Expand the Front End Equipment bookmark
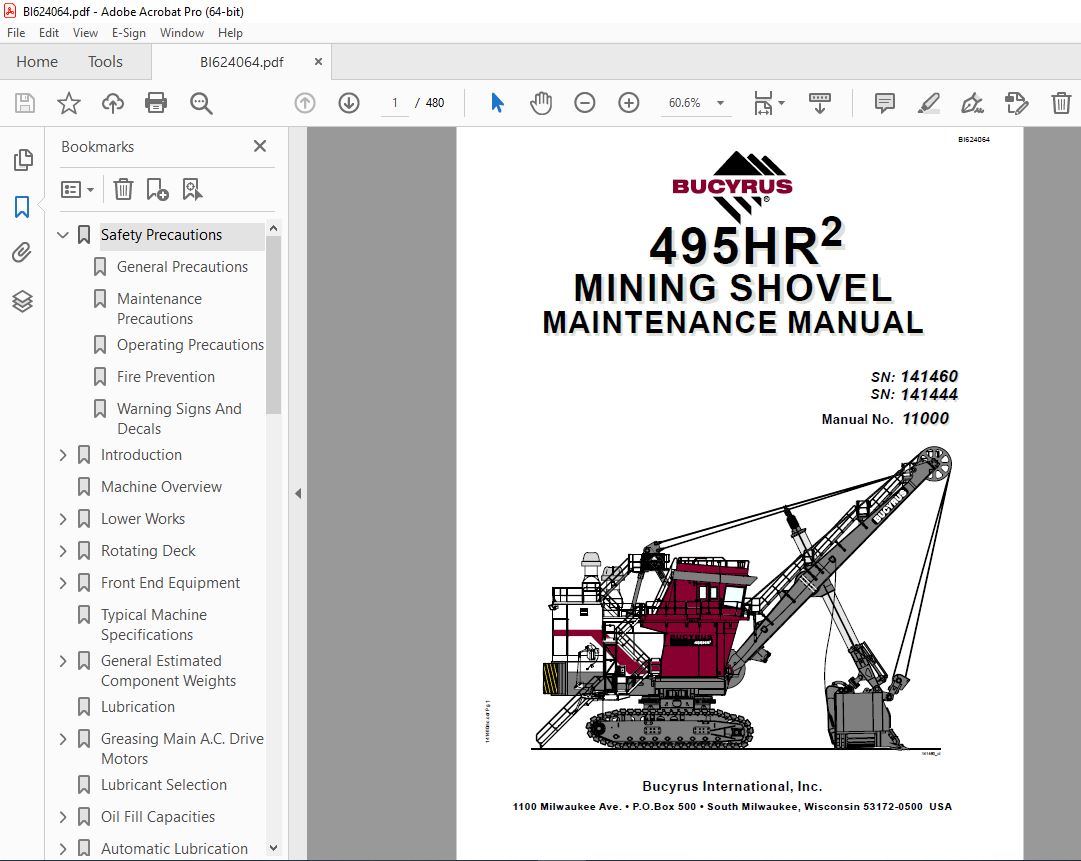This screenshot has height=861, width=1081. pyautogui.click(x=63, y=583)
